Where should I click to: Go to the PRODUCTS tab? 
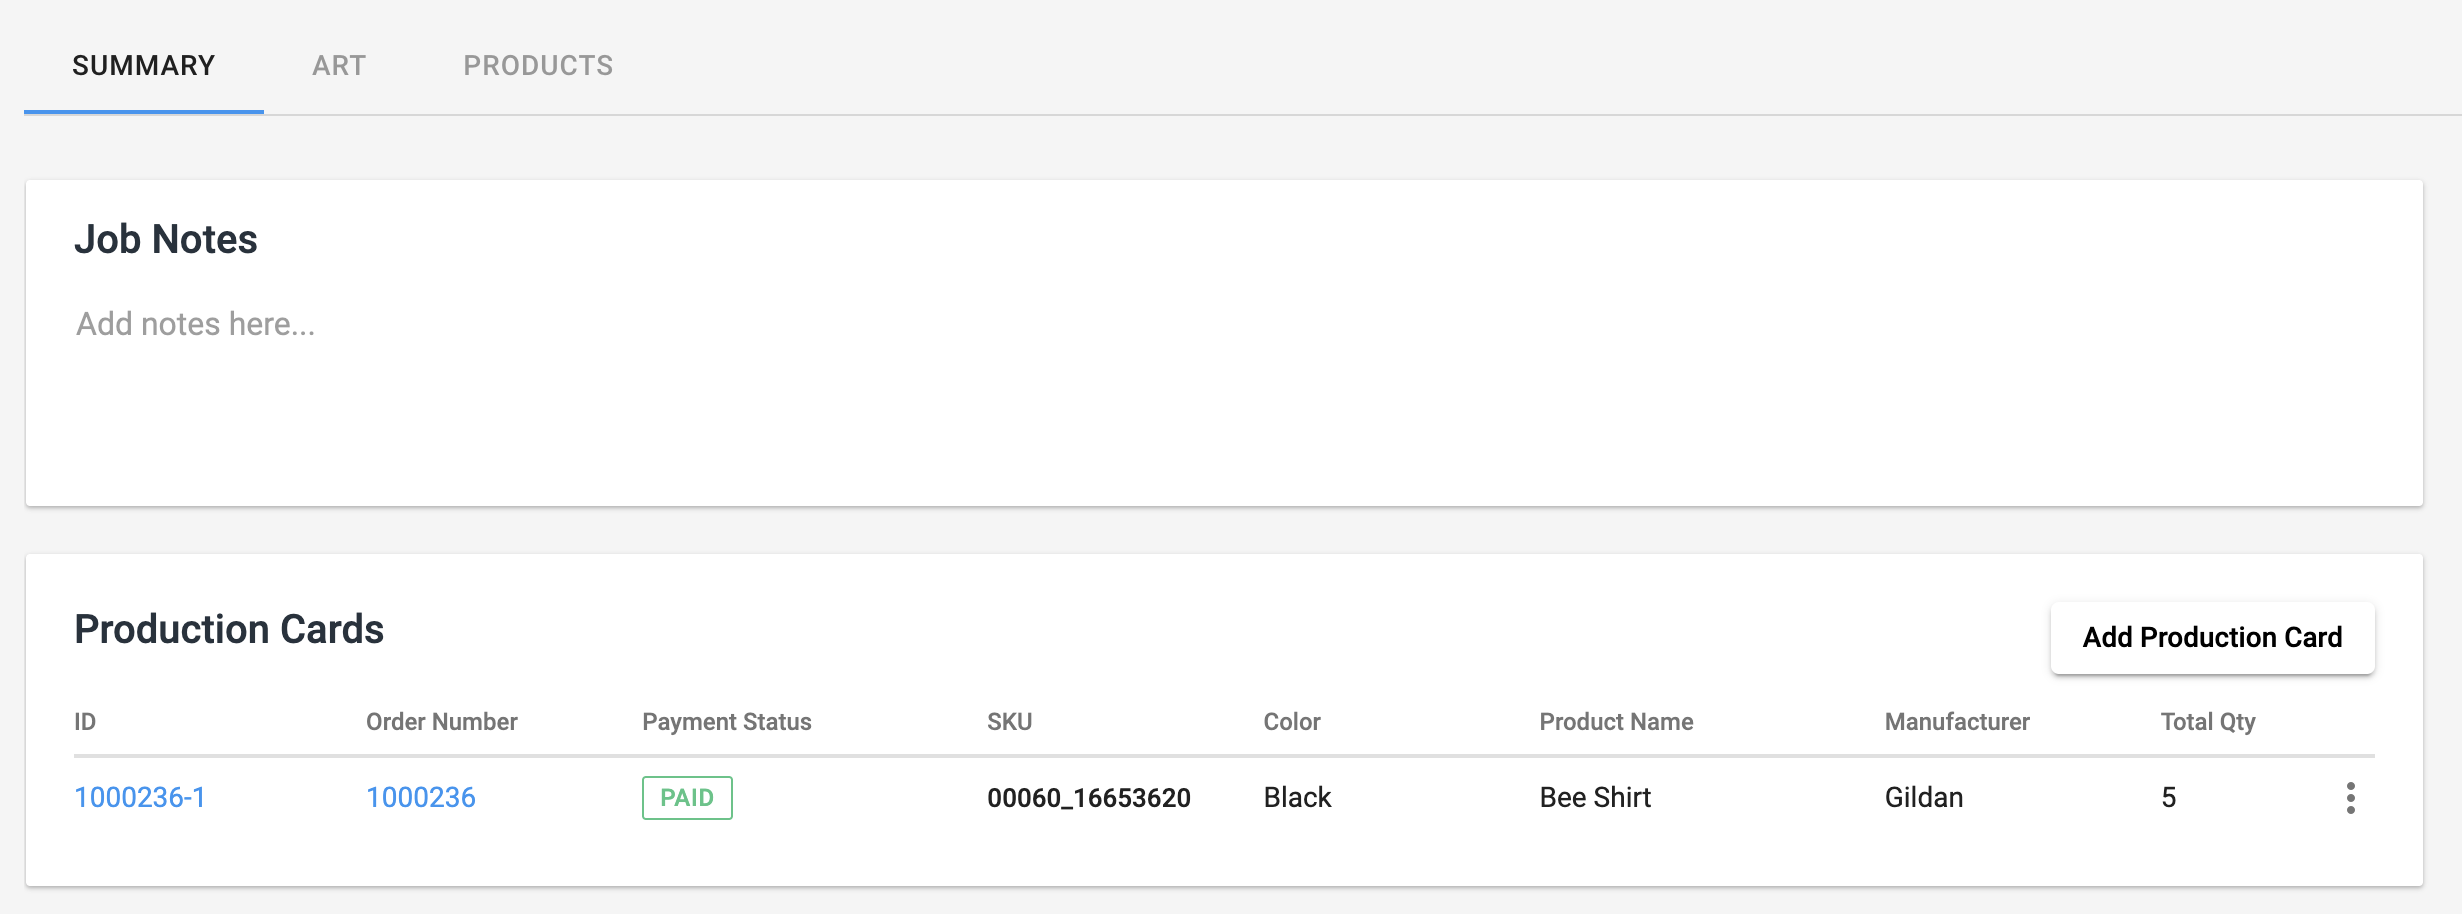pos(538,66)
